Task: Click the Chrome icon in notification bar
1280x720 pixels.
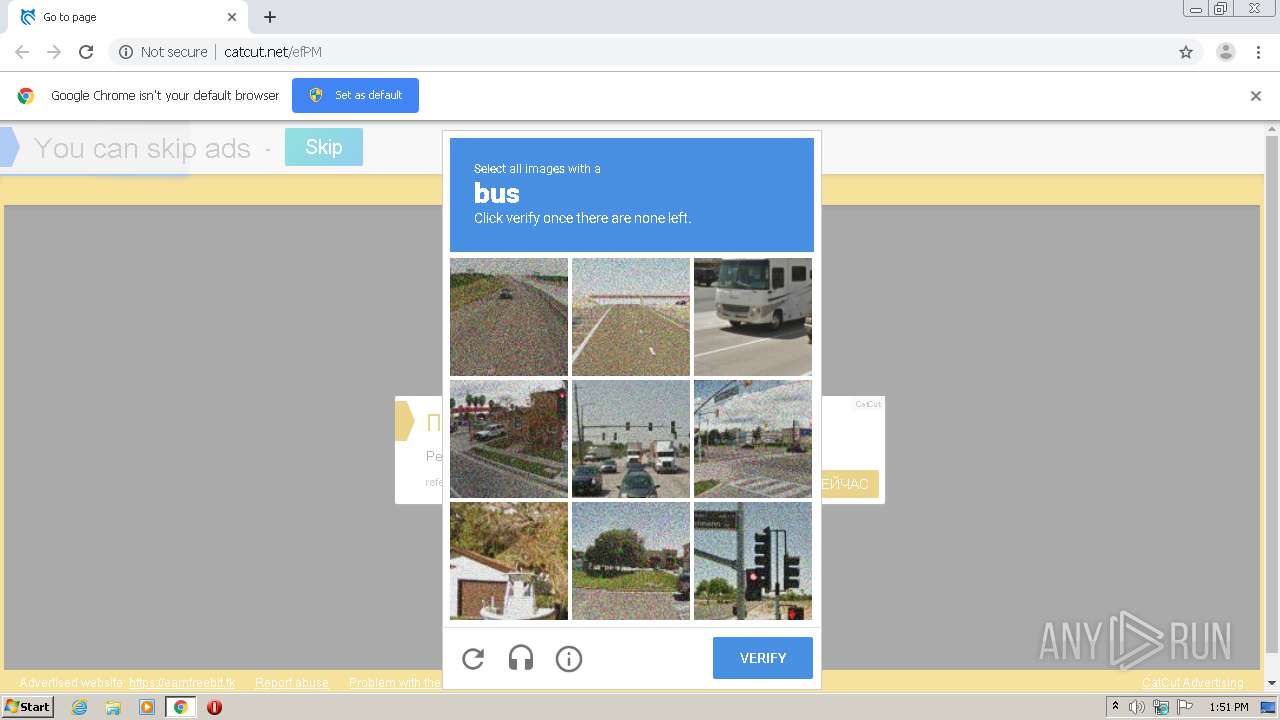Action: 26,96
